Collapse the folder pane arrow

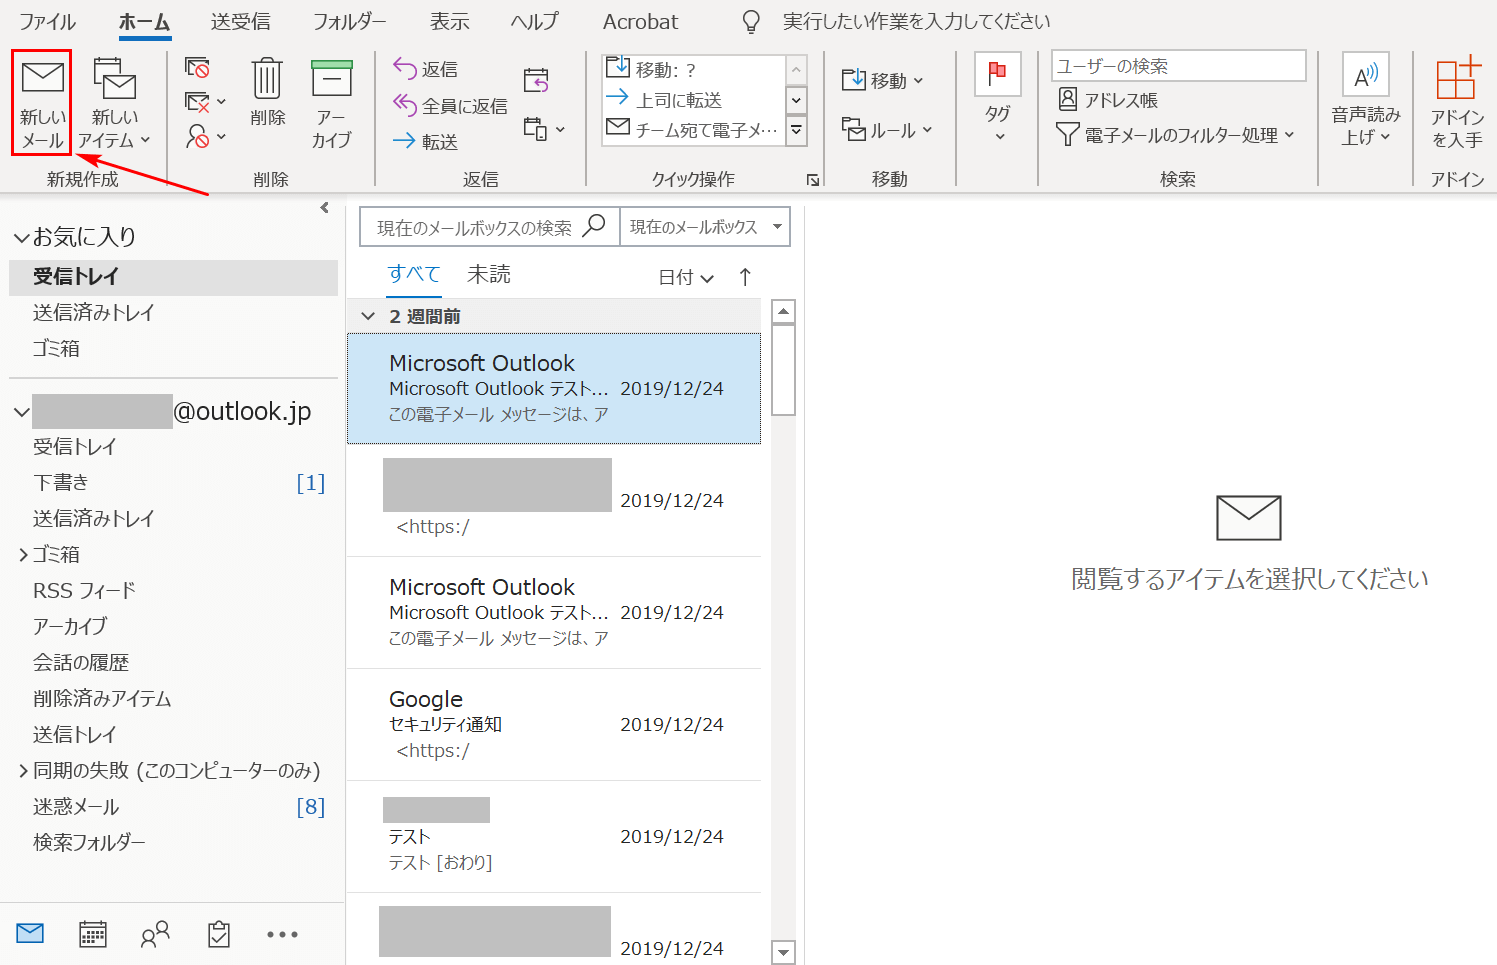click(x=324, y=208)
